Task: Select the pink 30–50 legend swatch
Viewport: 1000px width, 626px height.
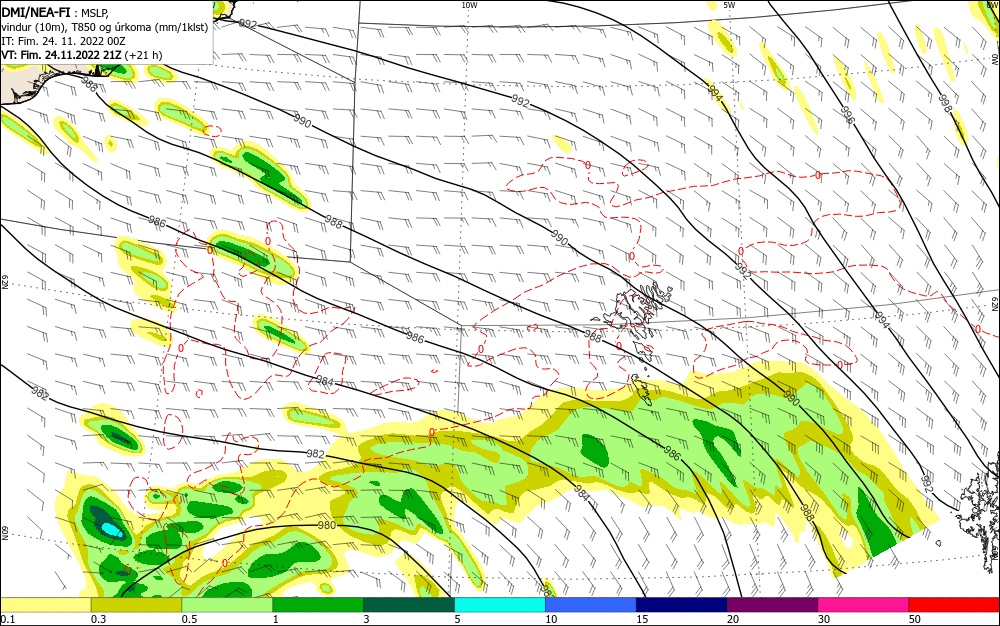Action: coord(863,605)
